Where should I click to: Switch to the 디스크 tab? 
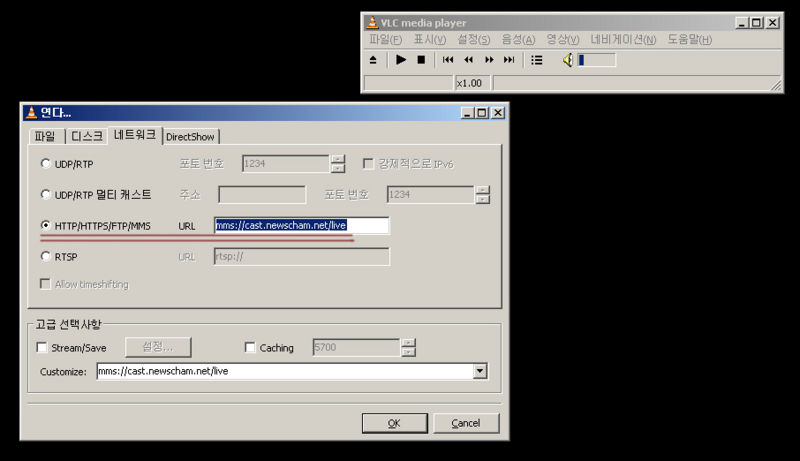pos(87,136)
